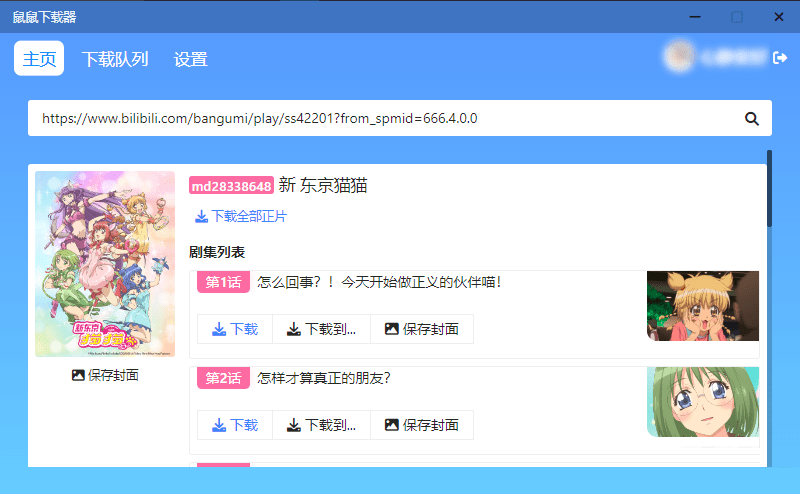The height and width of the screenshot is (494, 800).
Task: Click the 新 东京猫猫 series title
Action: [x=323, y=185]
